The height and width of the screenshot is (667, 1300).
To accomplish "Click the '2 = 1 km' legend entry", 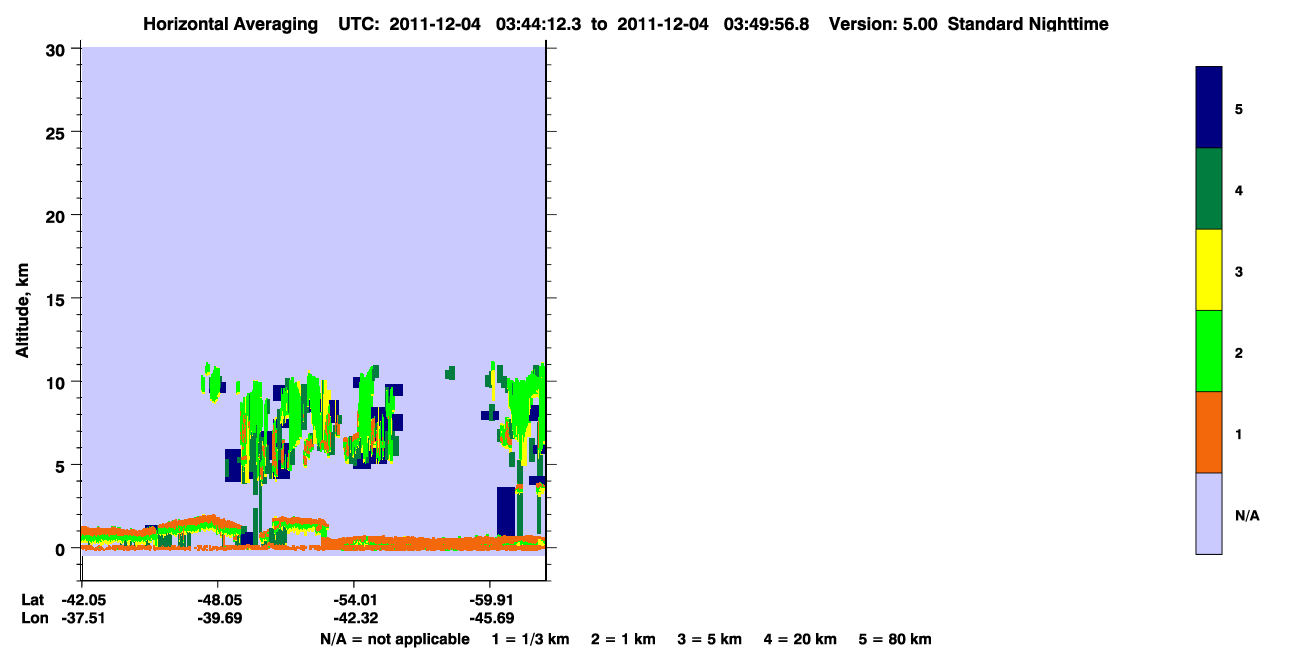I will pyautogui.click(x=623, y=639).
